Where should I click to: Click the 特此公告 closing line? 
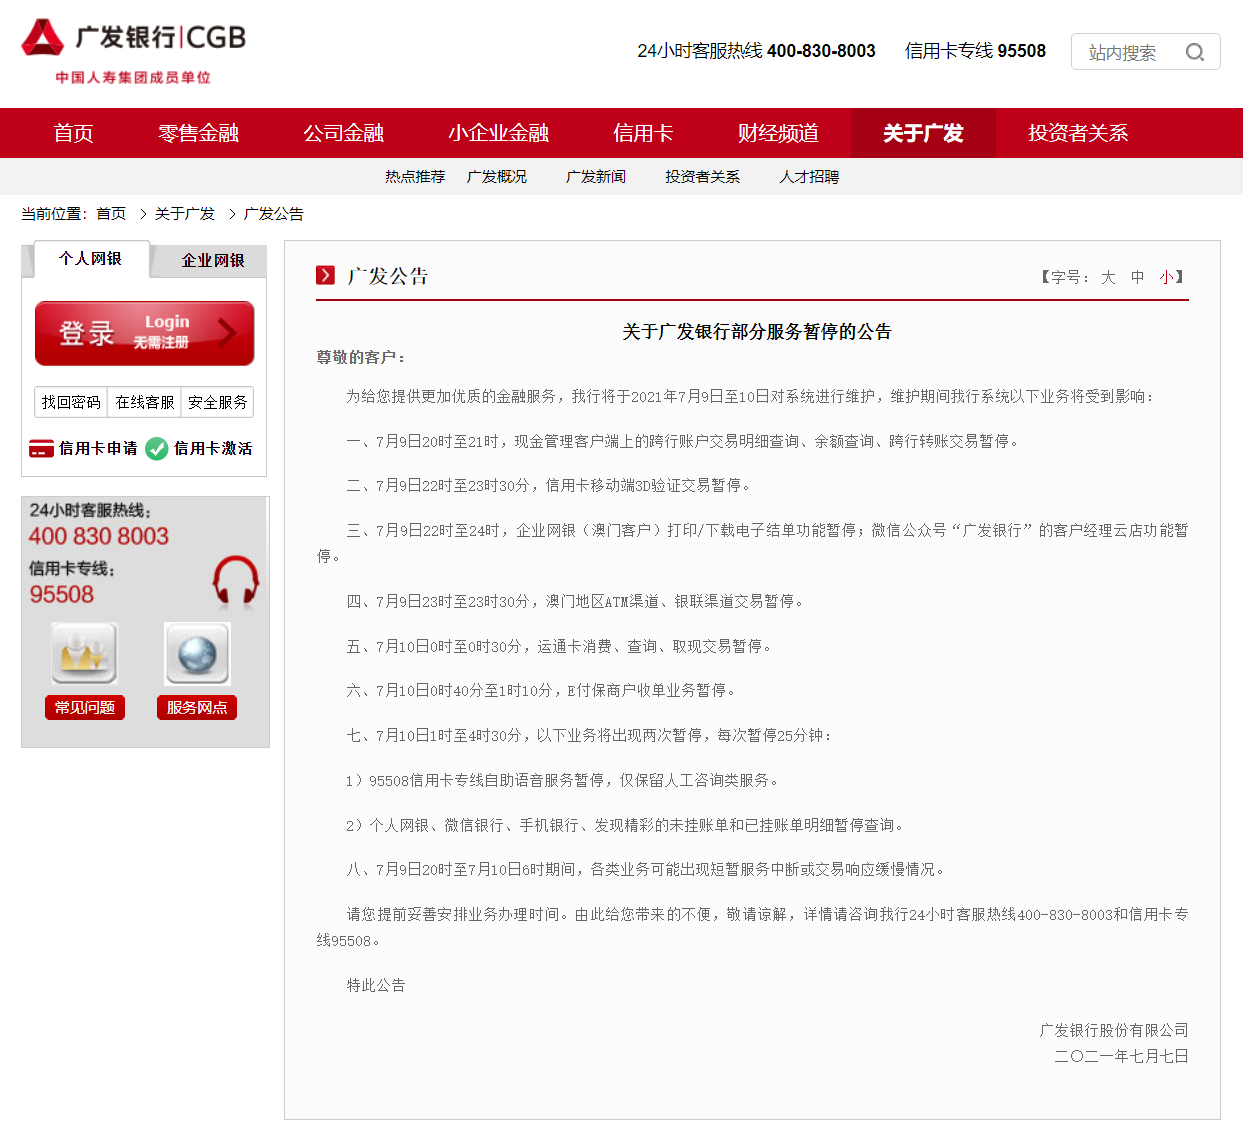click(376, 985)
